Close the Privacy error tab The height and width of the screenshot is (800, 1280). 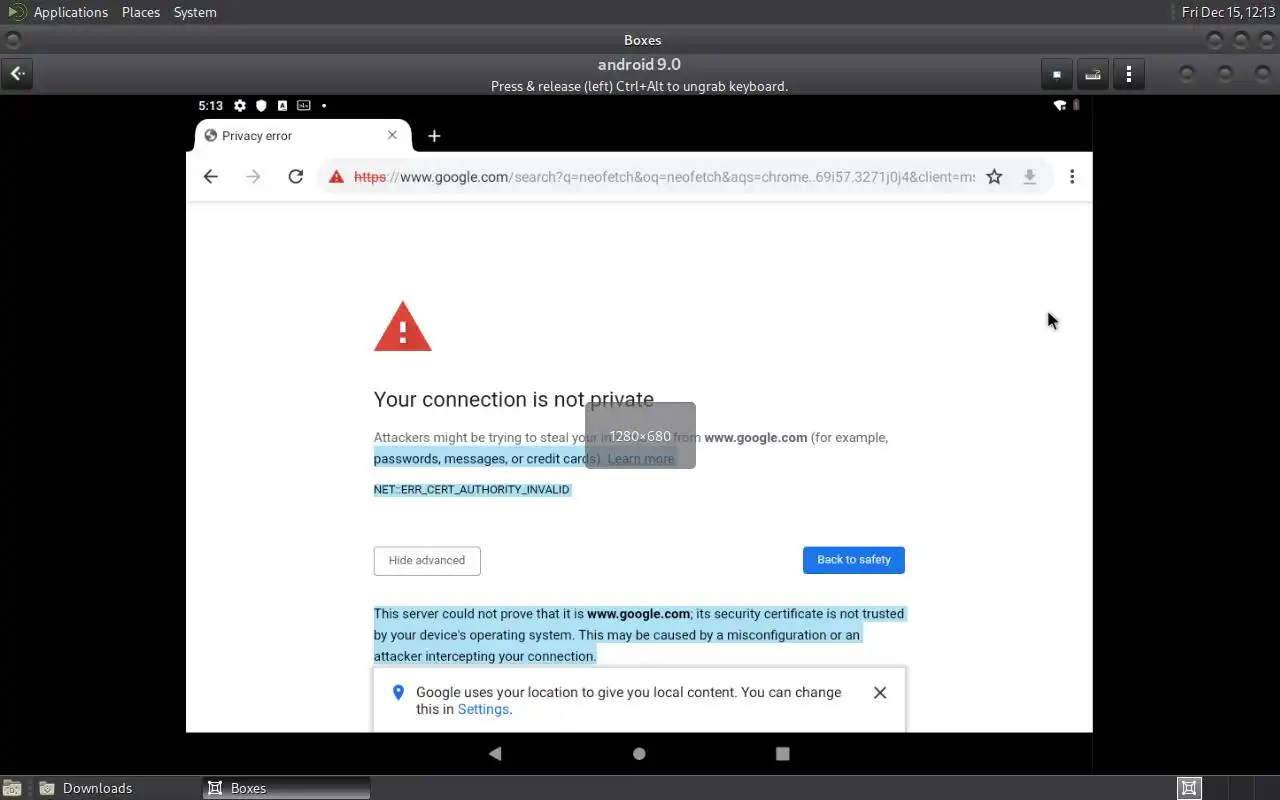click(392, 135)
